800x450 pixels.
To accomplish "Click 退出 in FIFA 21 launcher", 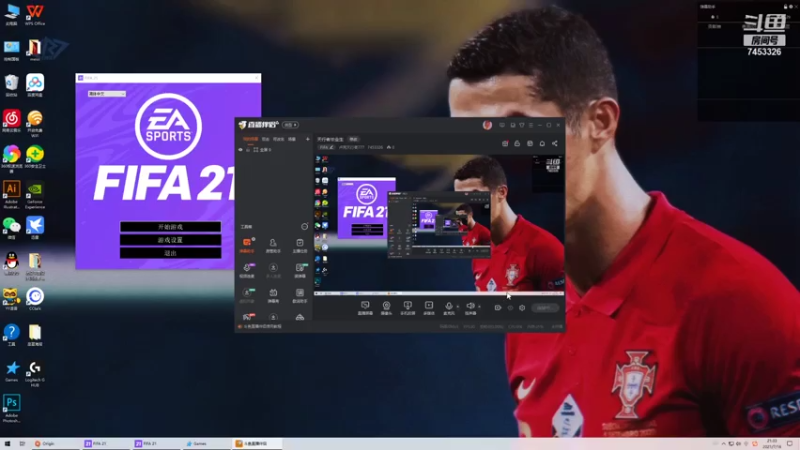I will point(170,253).
